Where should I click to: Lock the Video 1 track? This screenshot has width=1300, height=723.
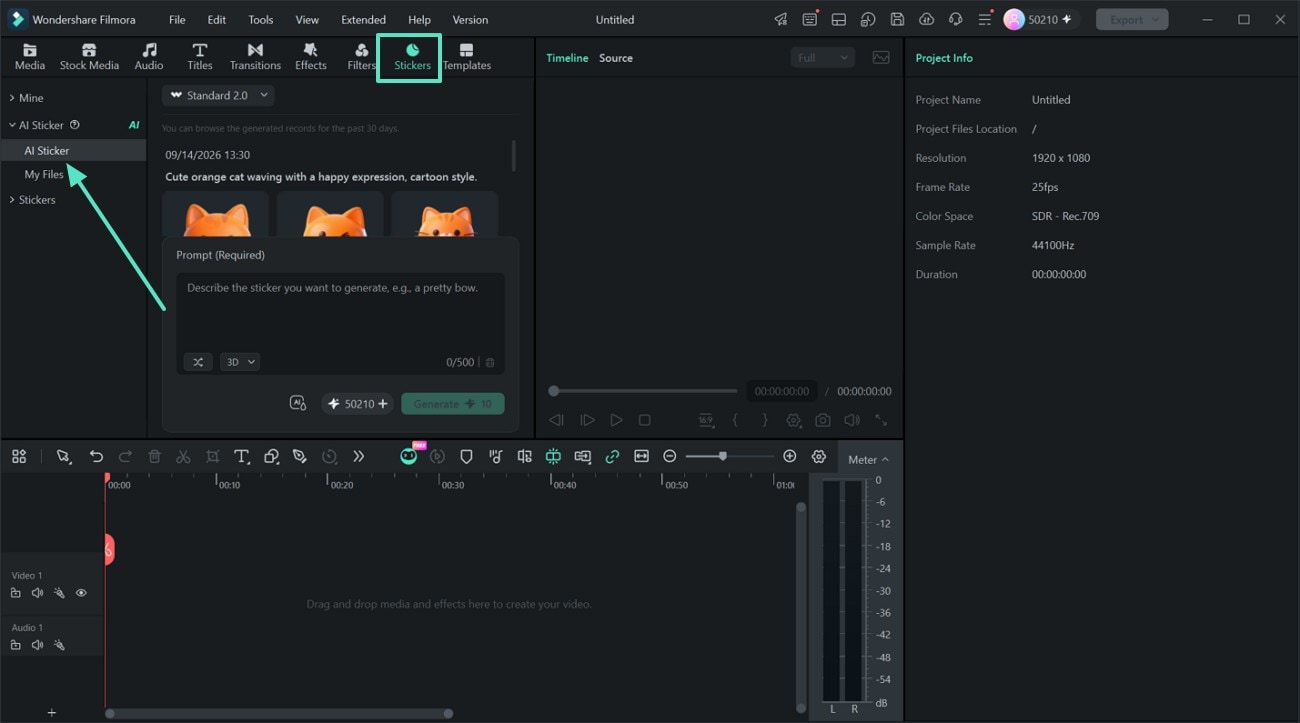click(15, 593)
